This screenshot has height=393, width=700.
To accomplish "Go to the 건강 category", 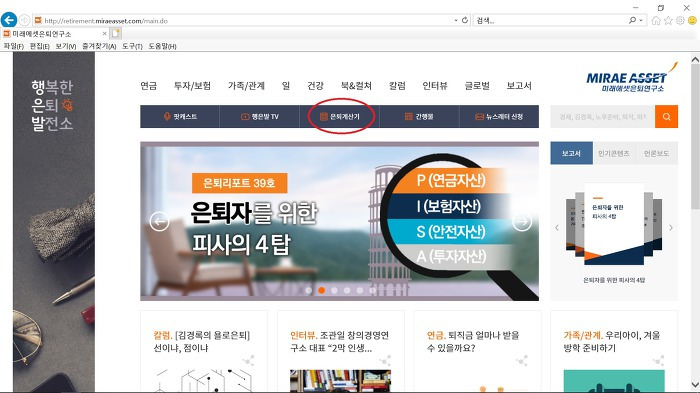I will [315, 85].
